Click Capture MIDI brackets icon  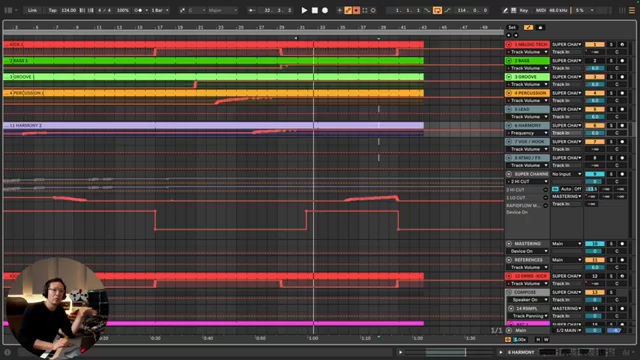[x=365, y=10]
